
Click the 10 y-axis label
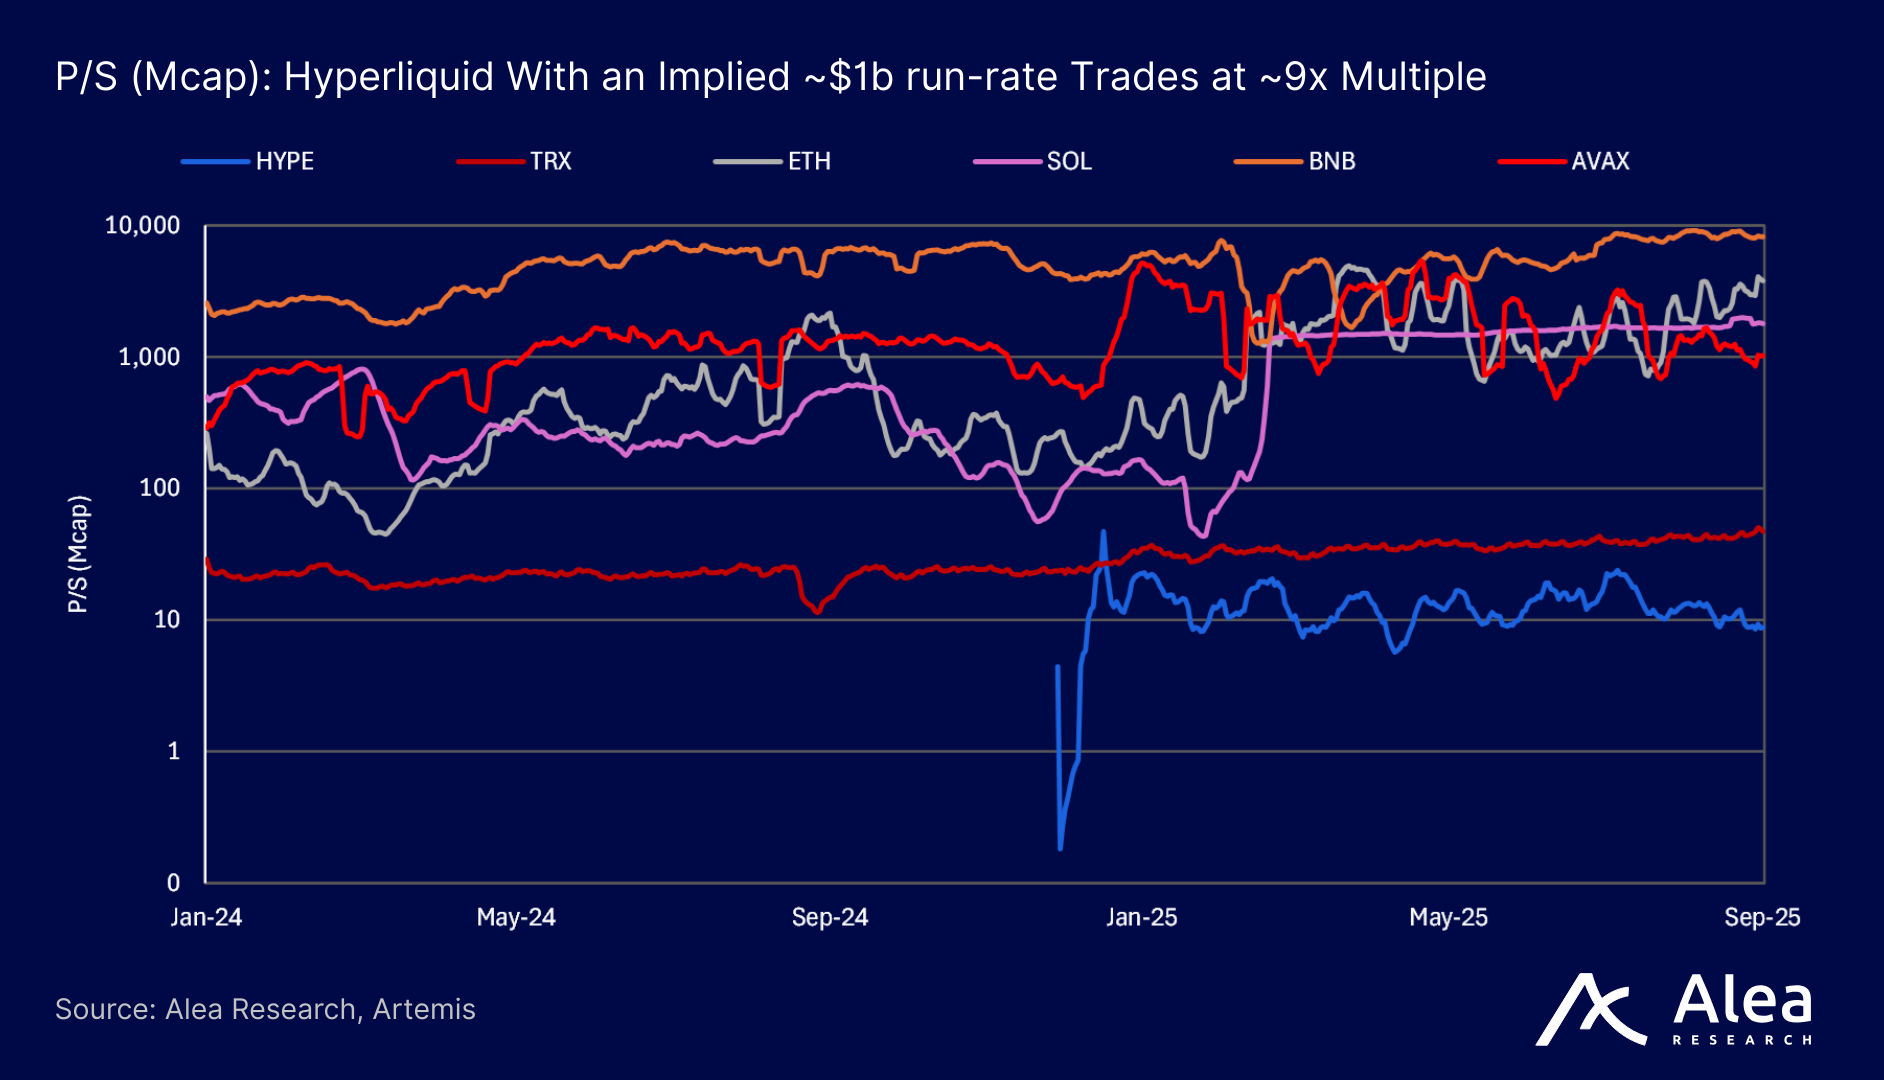click(x=167, y=620)
